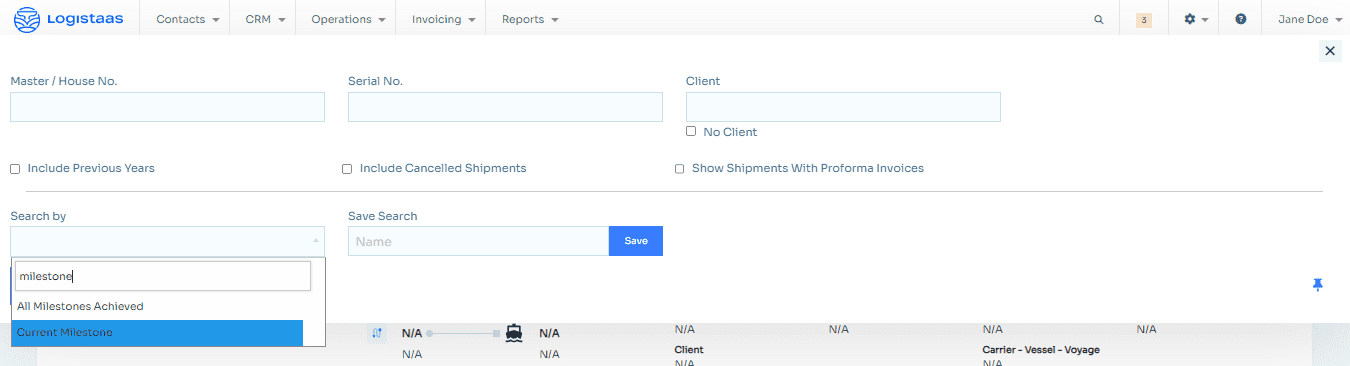Click the swap arrows icon near N/A
1350x366 pixels.
click(x=377, y=333)
